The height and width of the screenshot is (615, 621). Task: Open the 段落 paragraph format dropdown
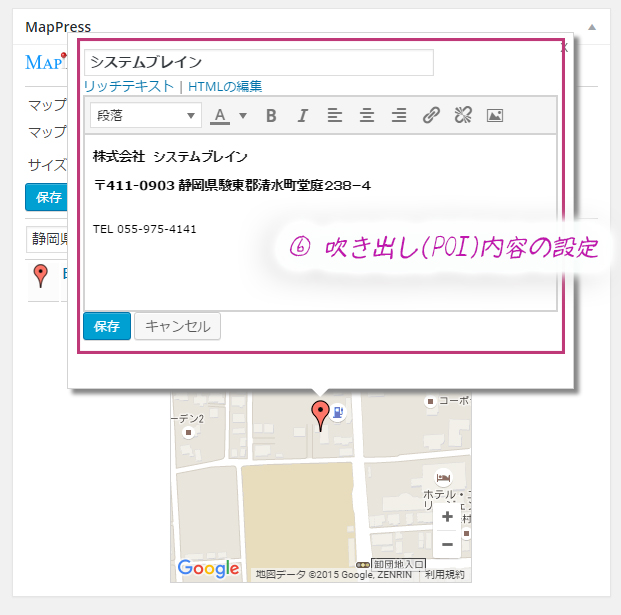tap(145, 115)
